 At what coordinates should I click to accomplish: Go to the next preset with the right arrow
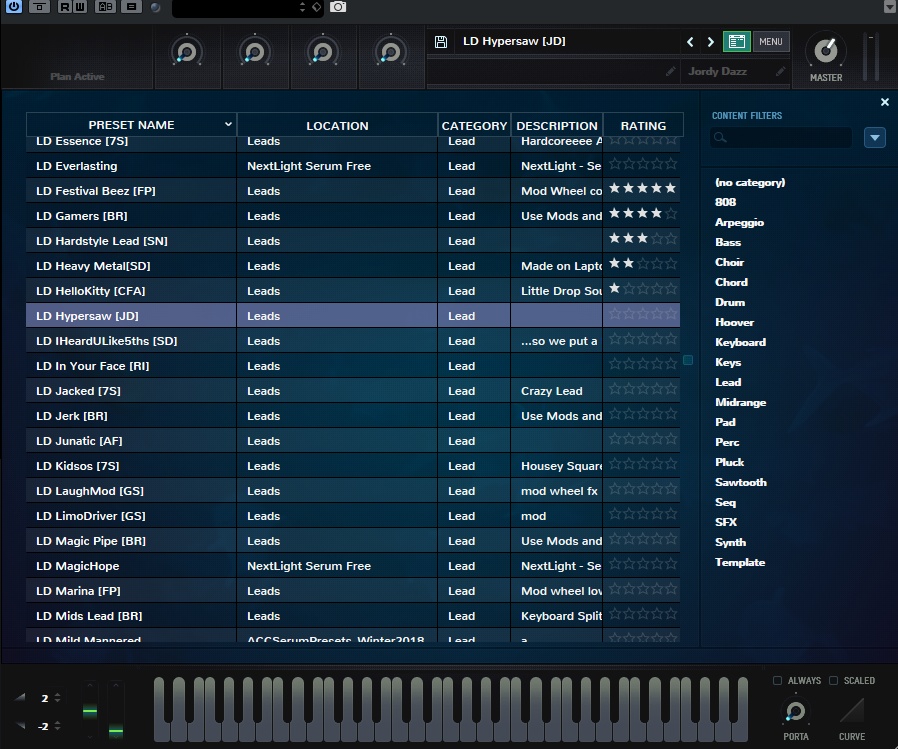(x=711, y=41)
